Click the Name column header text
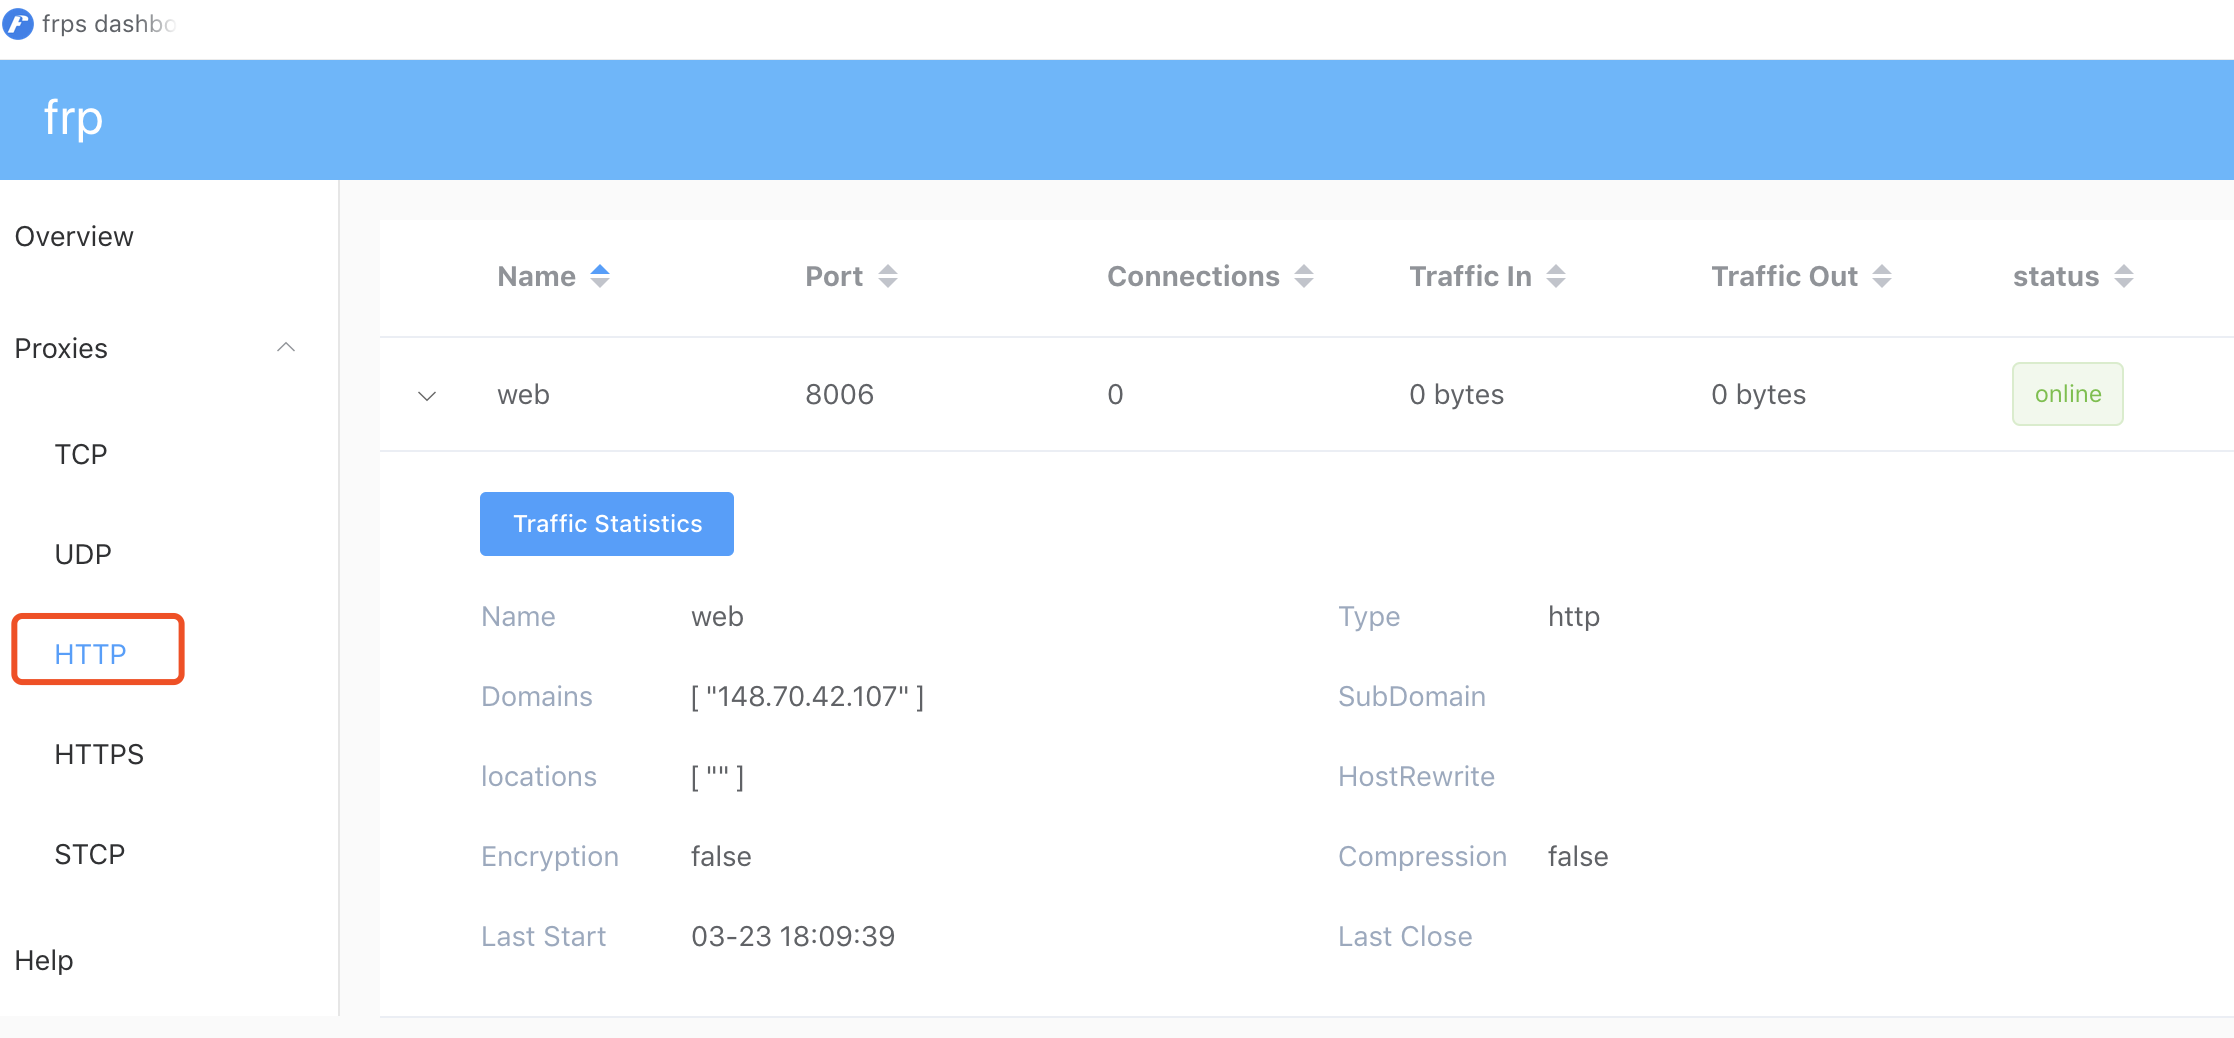Image resolution: width=2234 pixels, height=1038 pixels. point(537,276)
